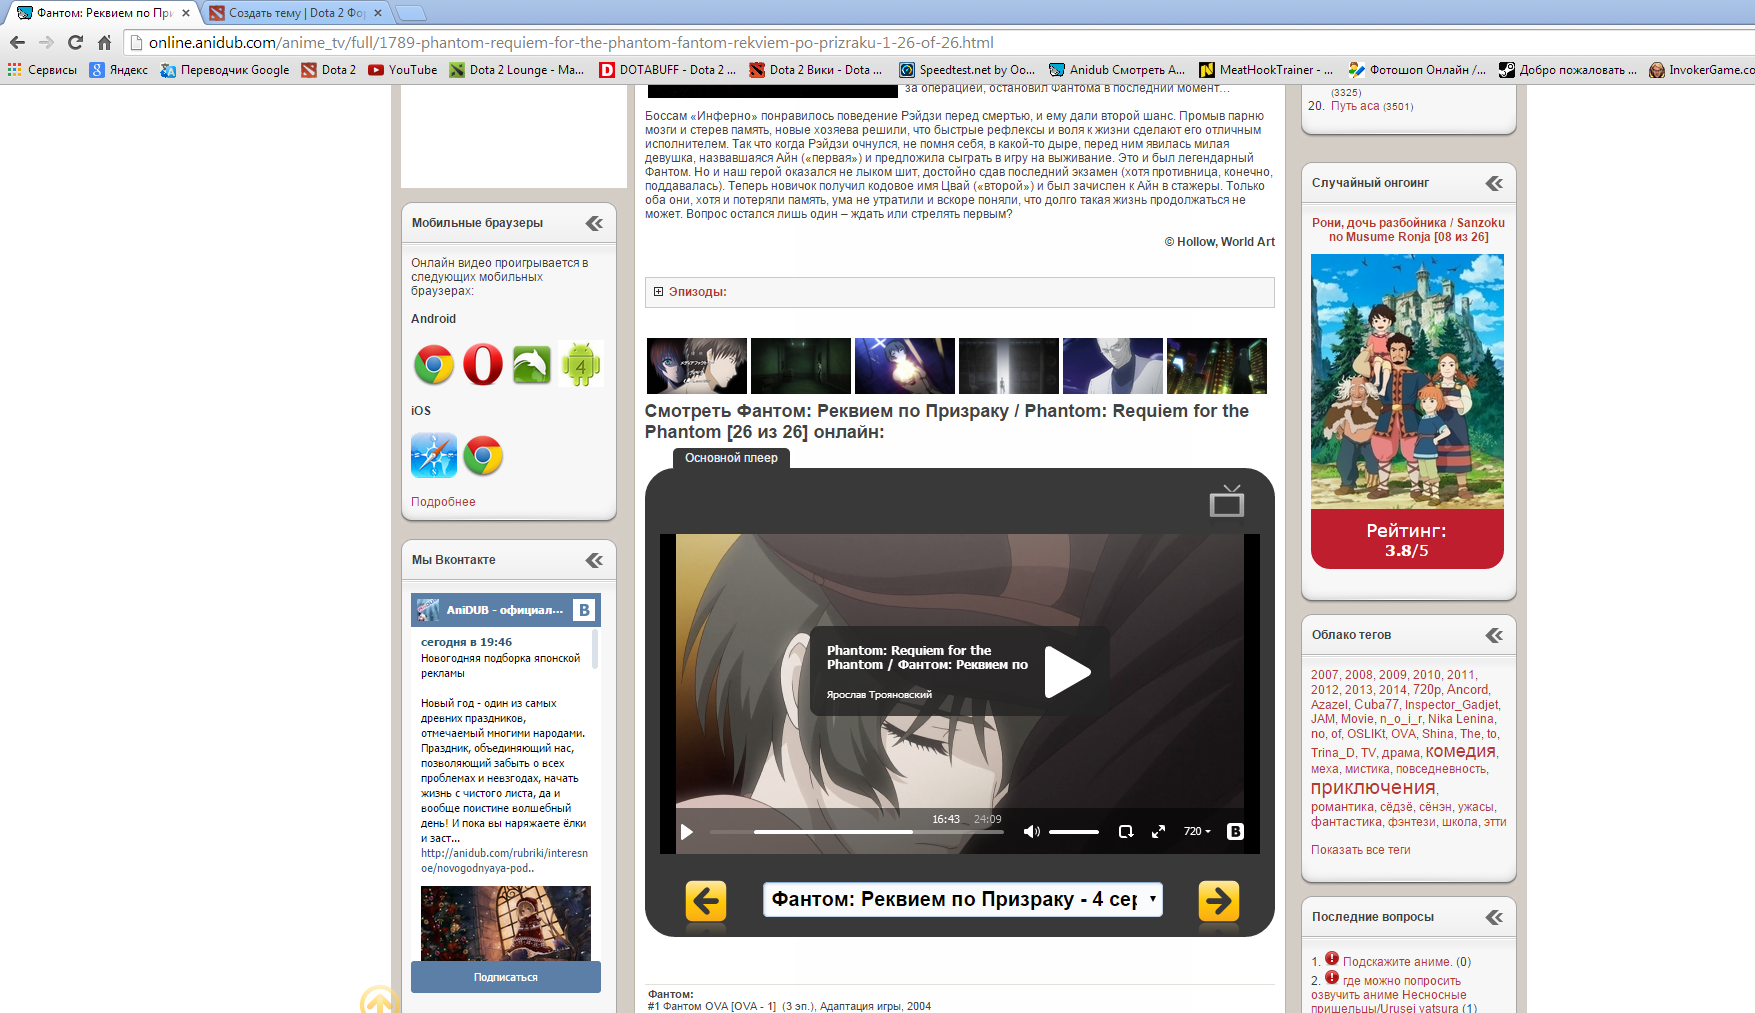1755x1013 pixels.
Task: Open the Dota 2 Lounge bookmark
Action: point(517,70)
